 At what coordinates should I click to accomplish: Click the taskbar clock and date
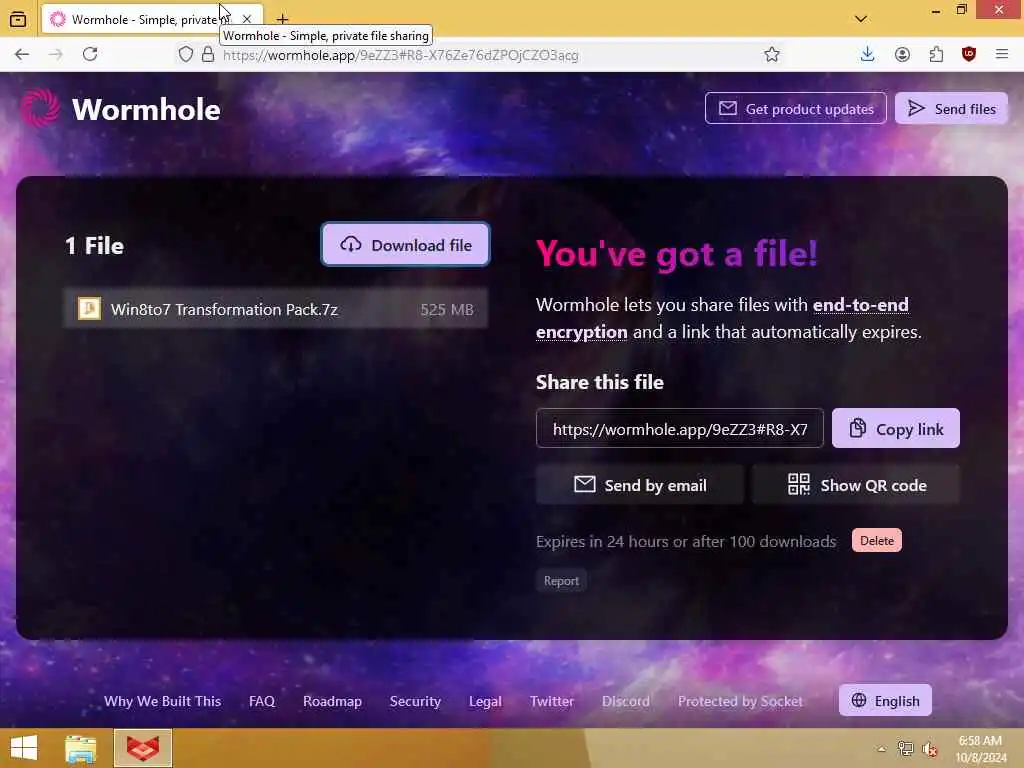click(x=980, y=748)
